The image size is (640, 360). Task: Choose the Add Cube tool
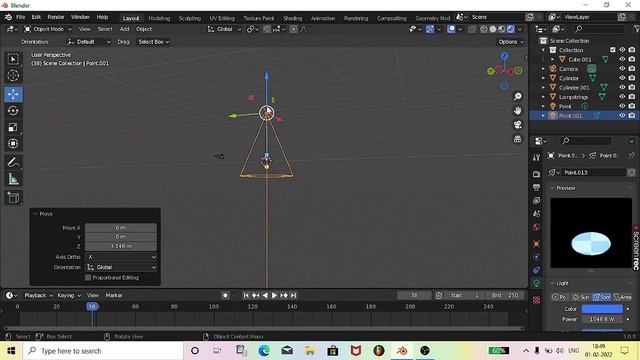pyautogui.click(x=13, y=198)
